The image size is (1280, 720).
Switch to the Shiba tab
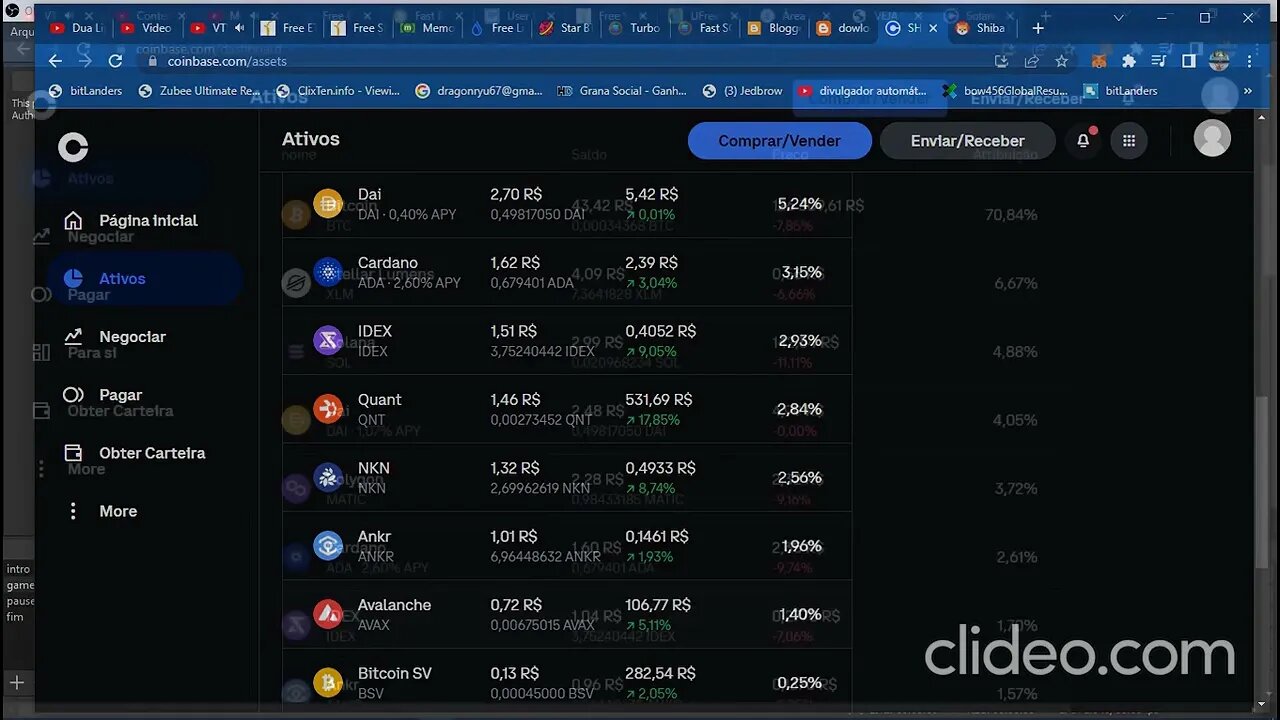coord(981,28)
